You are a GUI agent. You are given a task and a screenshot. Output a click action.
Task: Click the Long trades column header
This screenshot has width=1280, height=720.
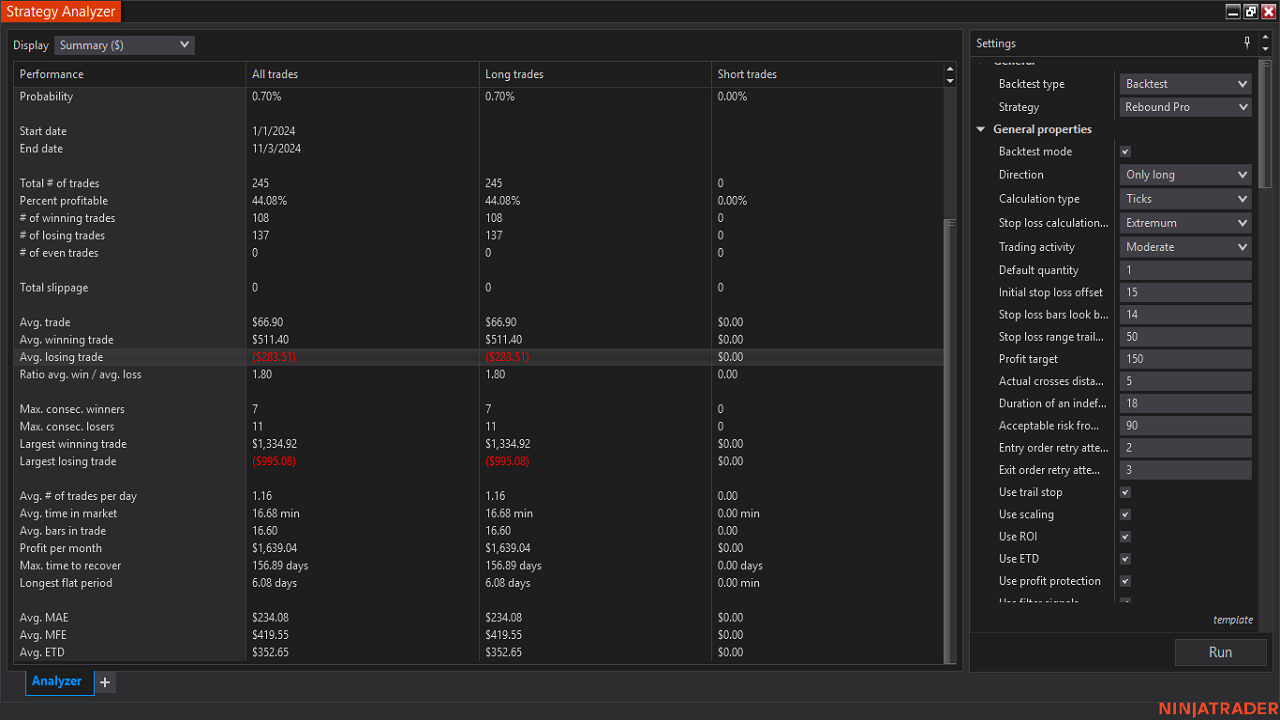pyautogui.click(x=595, y=74)
